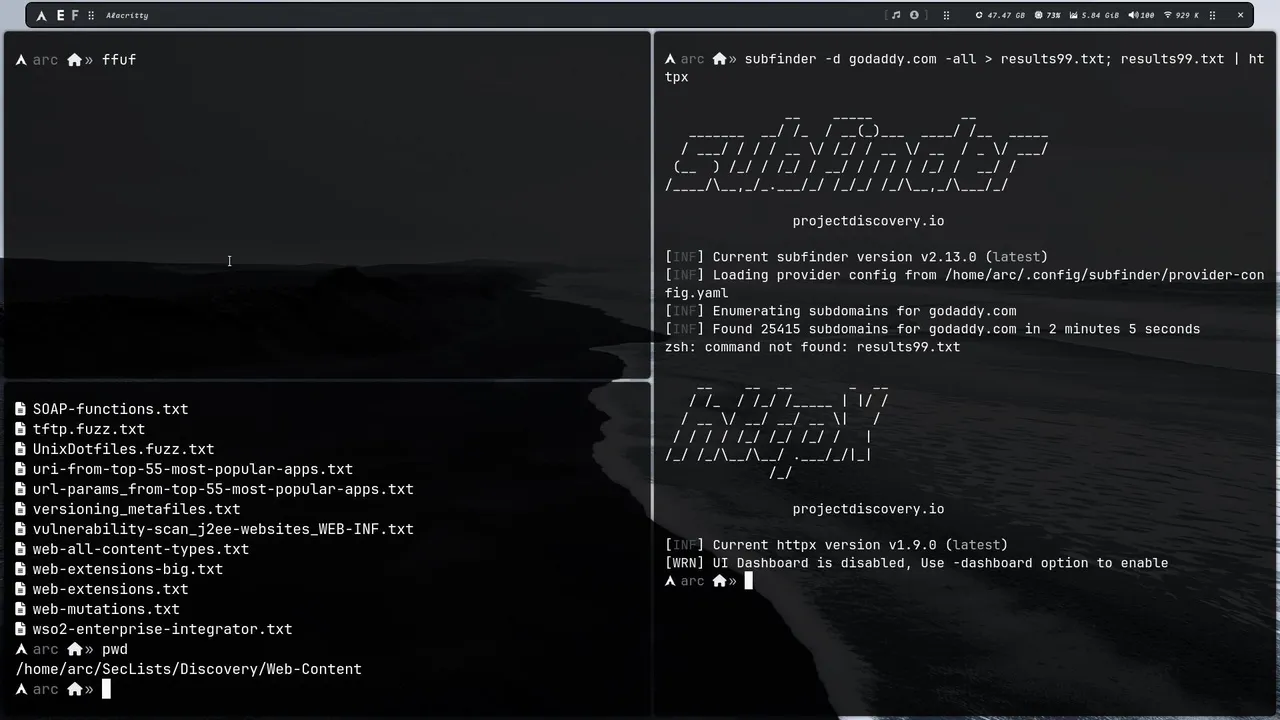Click the pwd command text
Viewport: 1280px width, 720px height.
pos(115,649)
